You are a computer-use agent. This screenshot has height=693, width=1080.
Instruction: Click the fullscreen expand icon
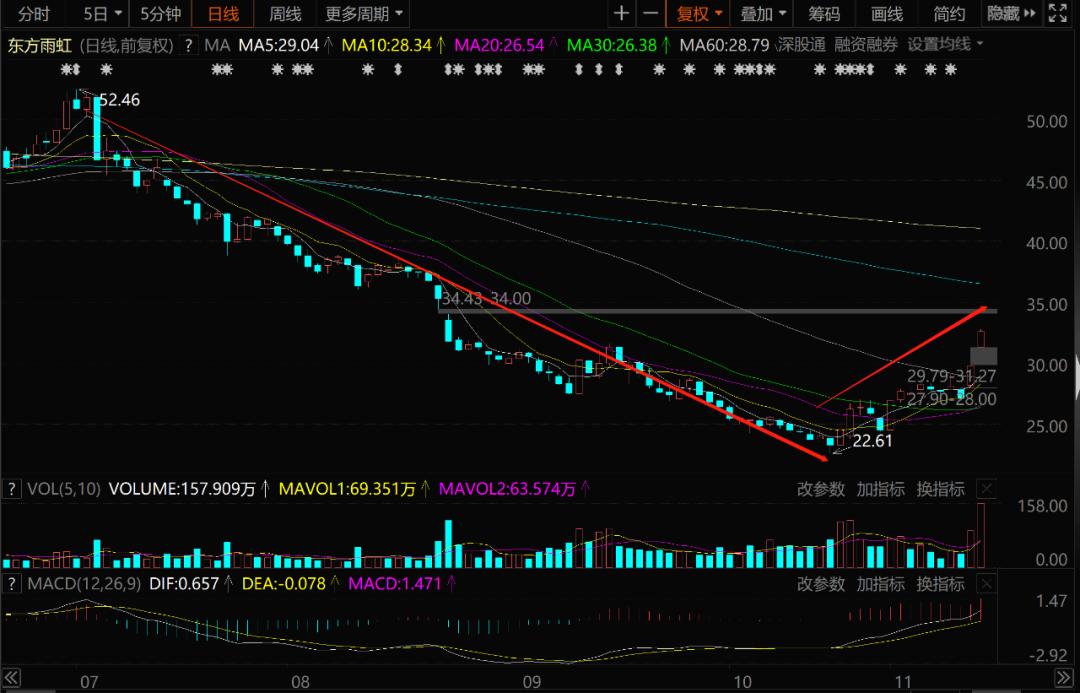tap(1057, 13)
